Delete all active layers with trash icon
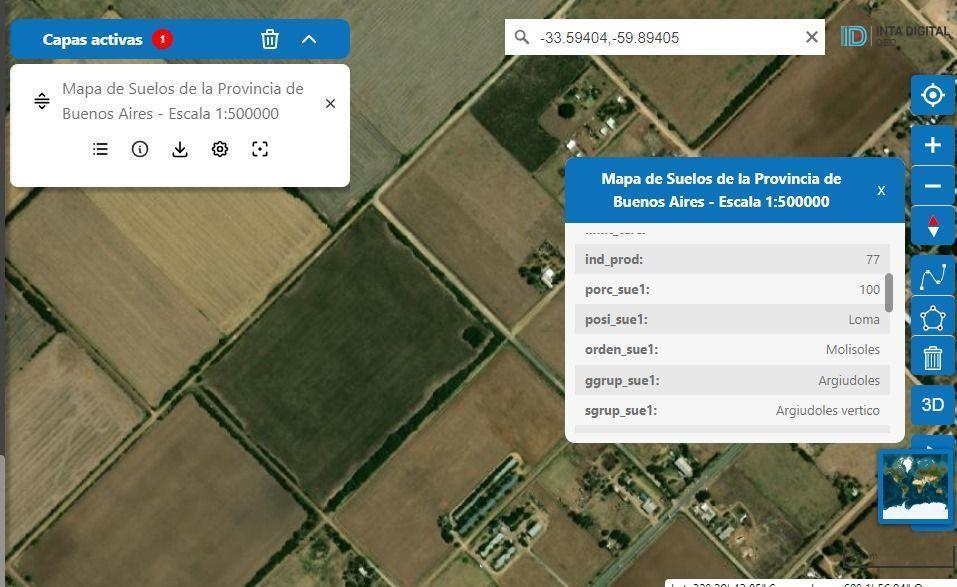The image size is (957, 587). click(270, 39)
